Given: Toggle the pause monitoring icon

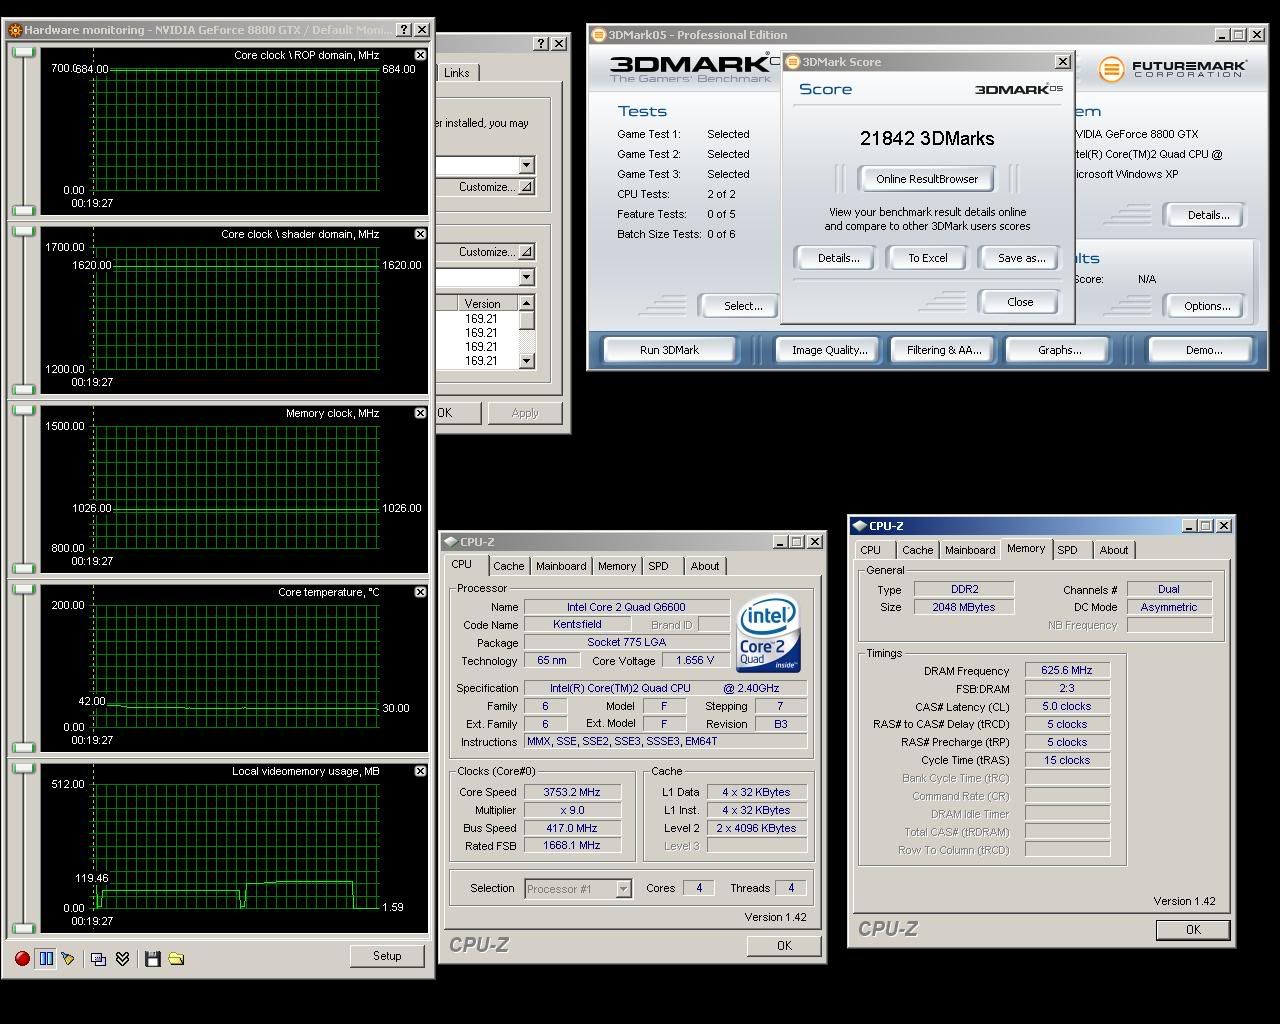Looking at the screenshot, I should (46, 958).
